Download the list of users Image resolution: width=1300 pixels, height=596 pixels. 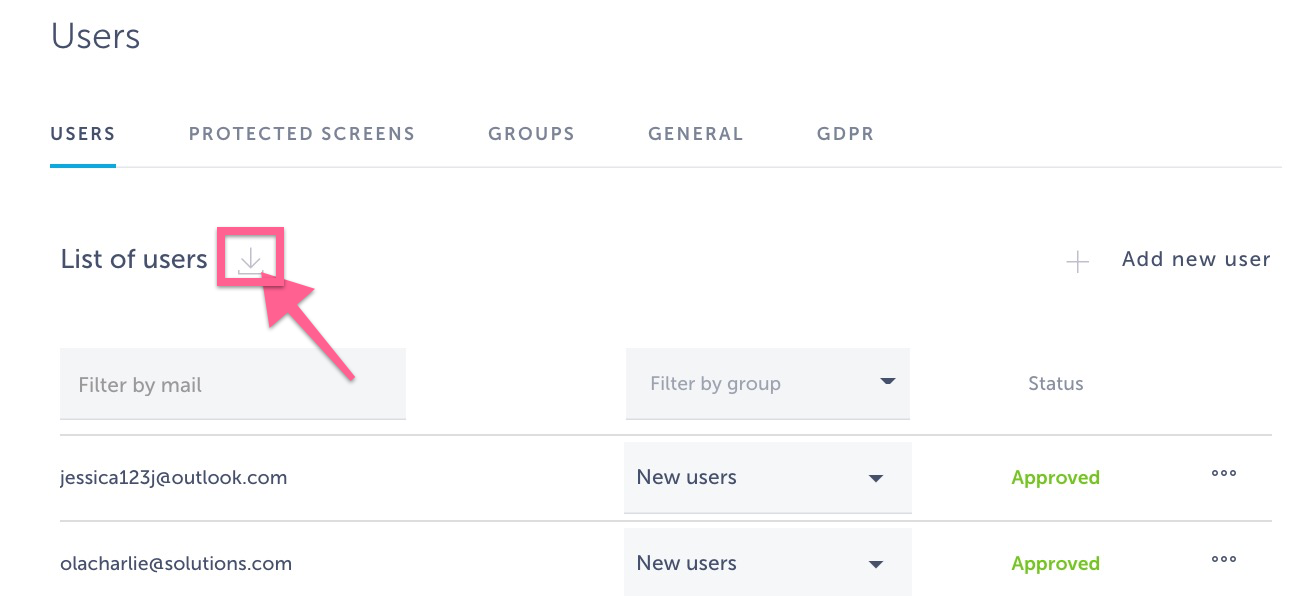250,260
